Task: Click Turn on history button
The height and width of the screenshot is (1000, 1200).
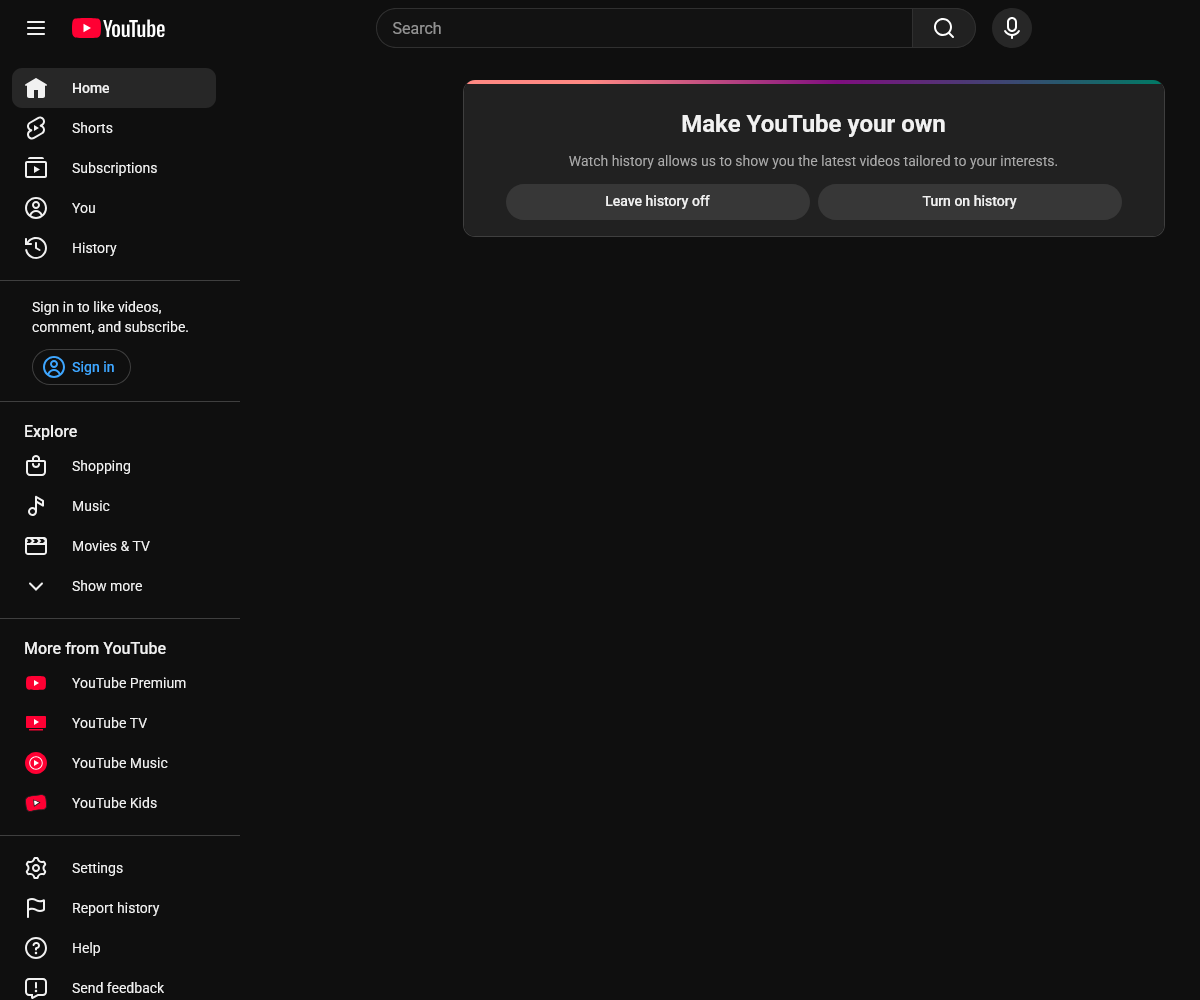Action: point(970,201)
